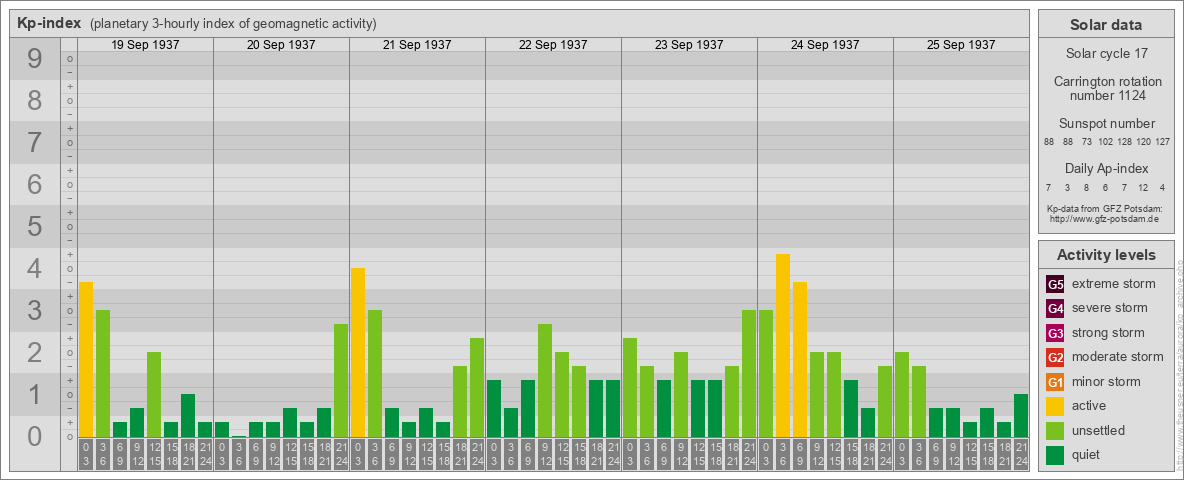1184x480 pixels.
Task: Click the 12-15h bar on 19 Sep
Action: pos(154,395)
